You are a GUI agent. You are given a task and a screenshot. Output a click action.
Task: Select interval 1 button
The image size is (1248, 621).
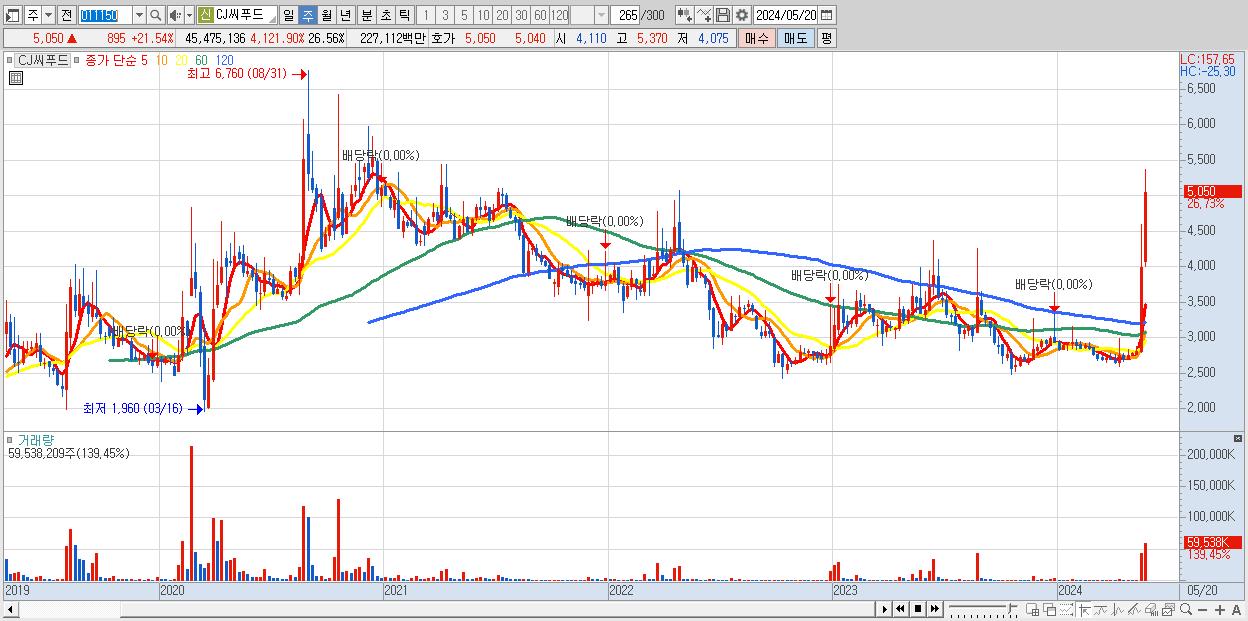click(426, 15)
